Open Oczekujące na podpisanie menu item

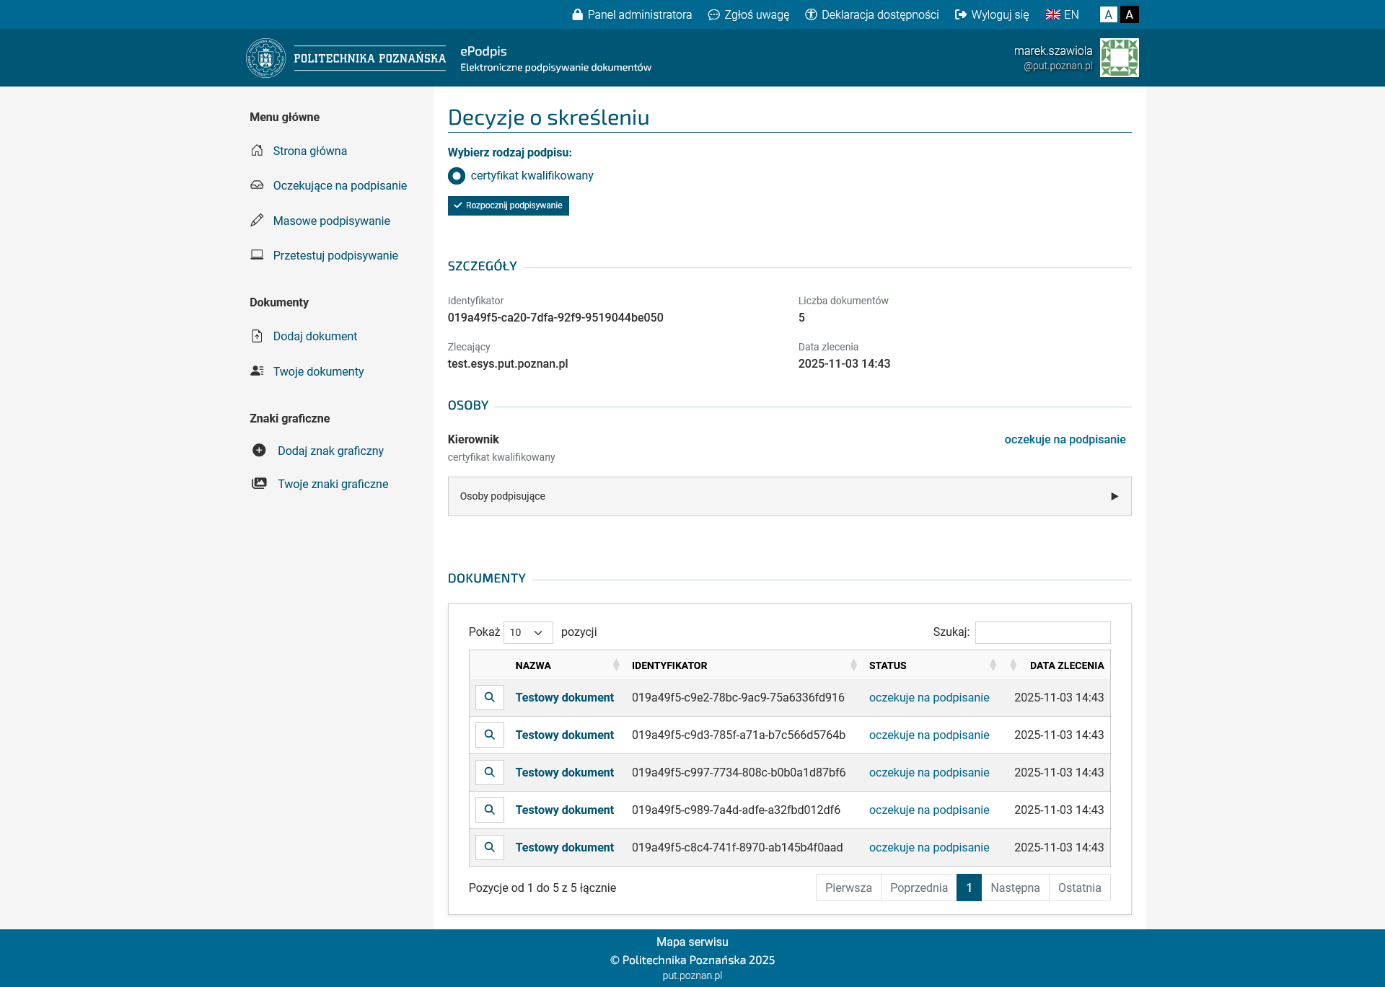[339, 186]
